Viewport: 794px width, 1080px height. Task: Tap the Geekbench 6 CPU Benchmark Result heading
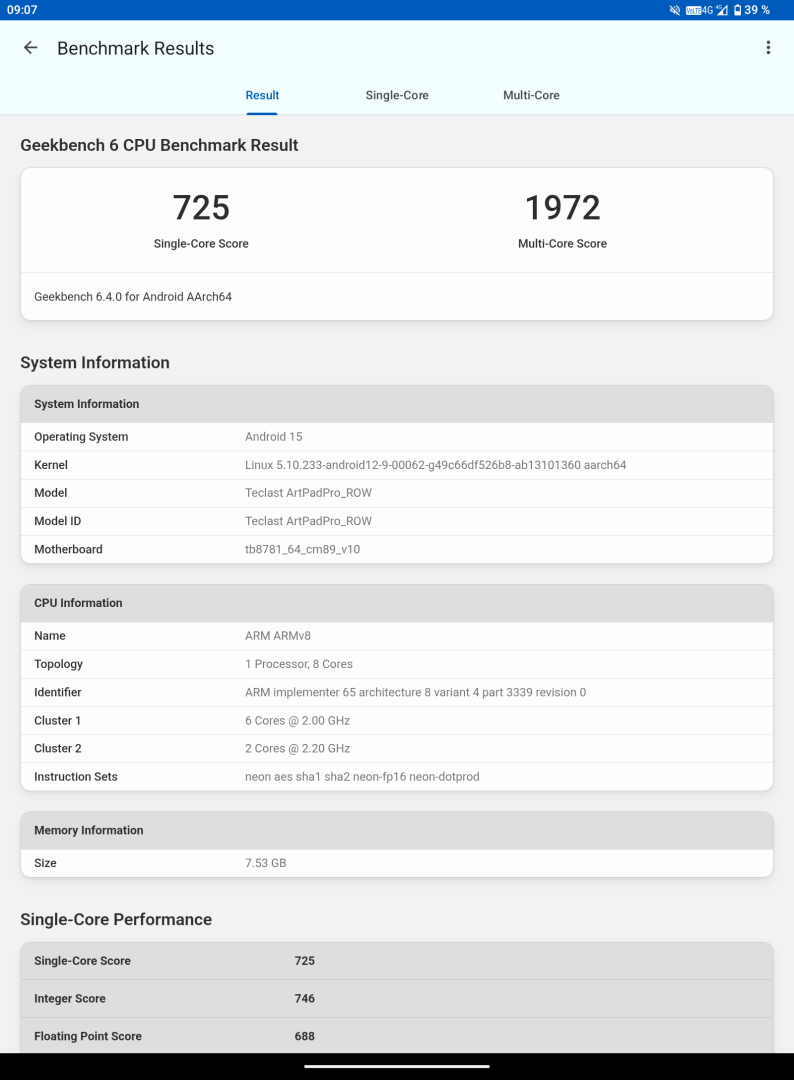coord(159,145)
